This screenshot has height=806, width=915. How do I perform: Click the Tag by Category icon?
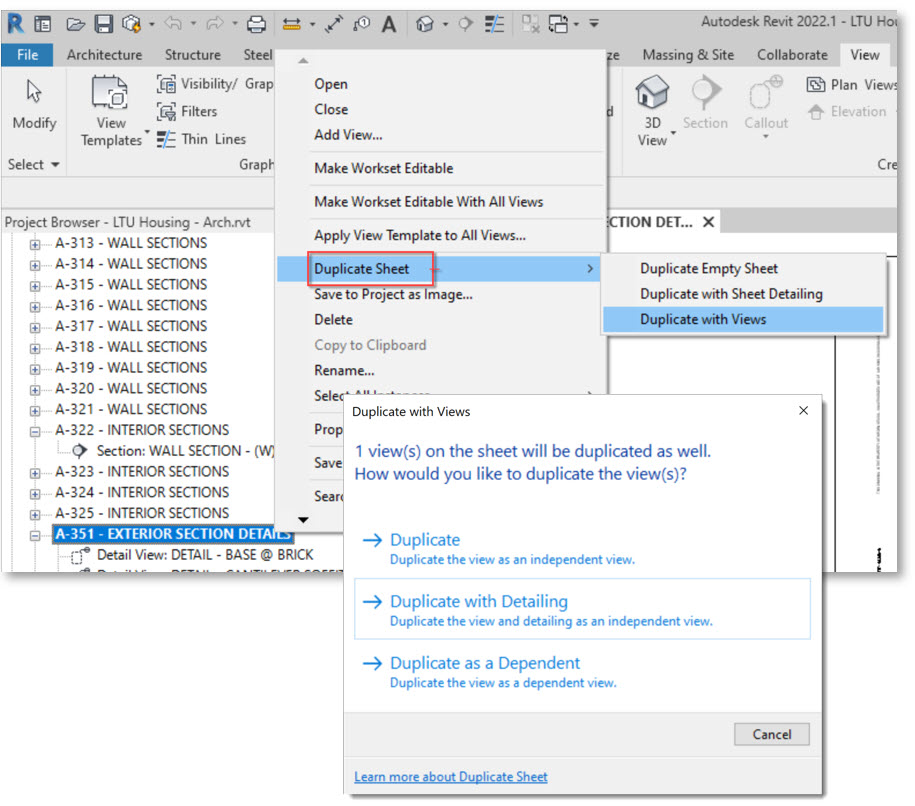[x=362, y=24]
